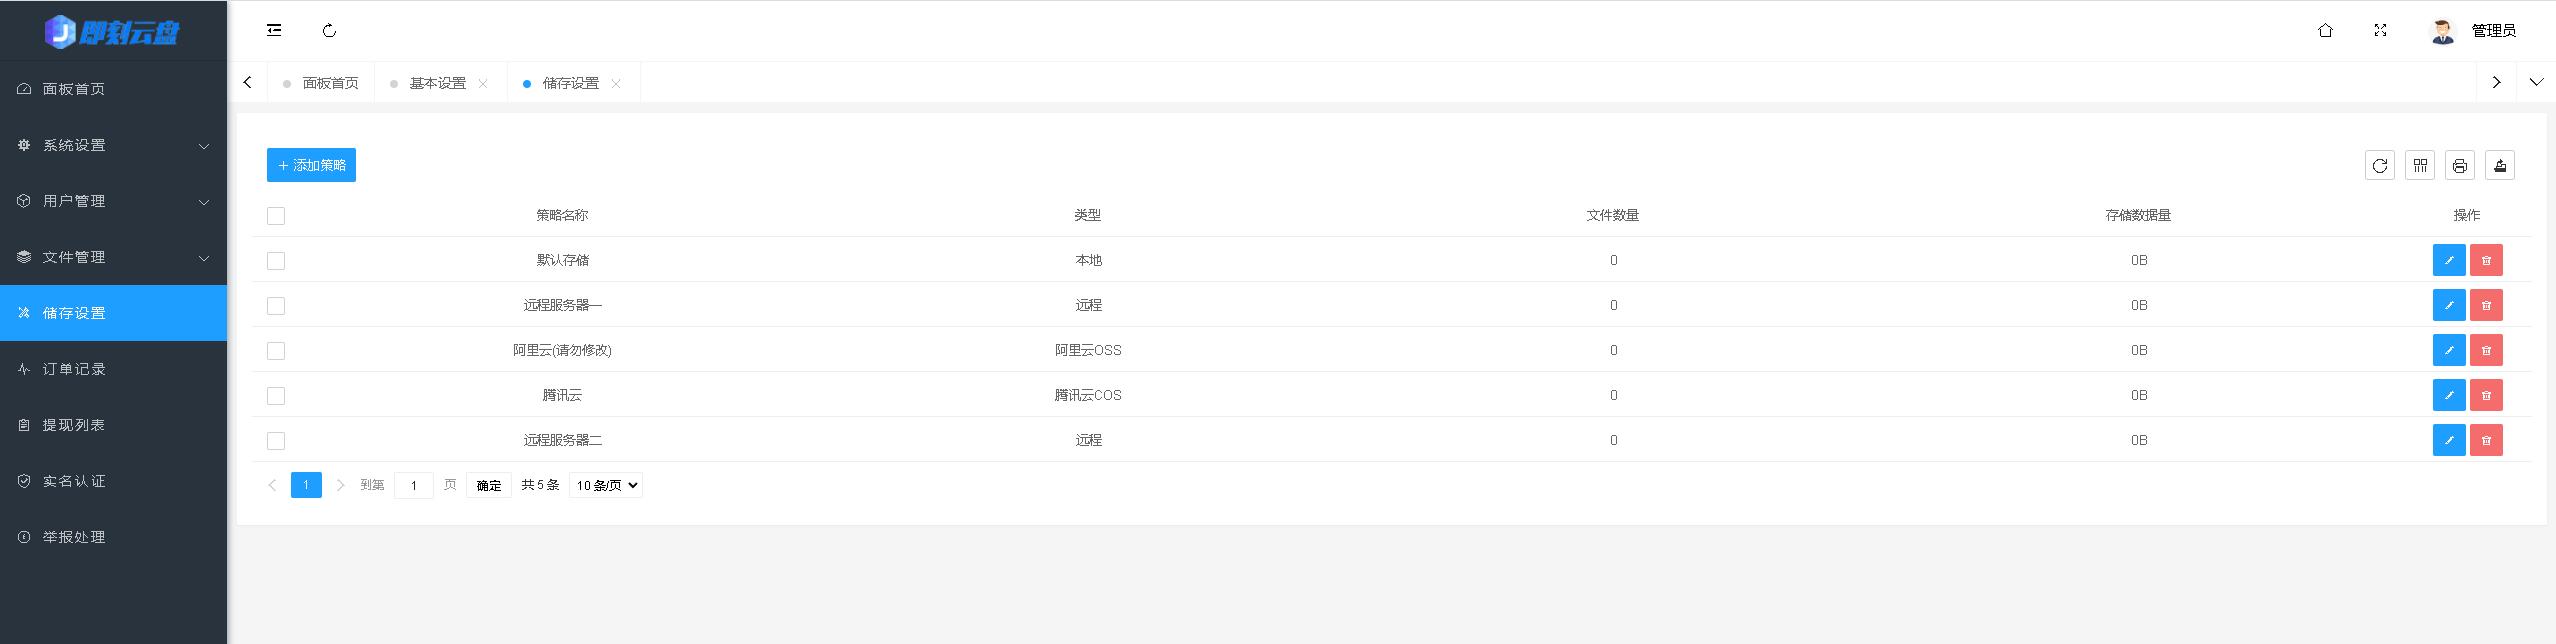Reload the table with the refresh icon
This screenshot has height=644, width=2556.
click(x=2379, y=166)
